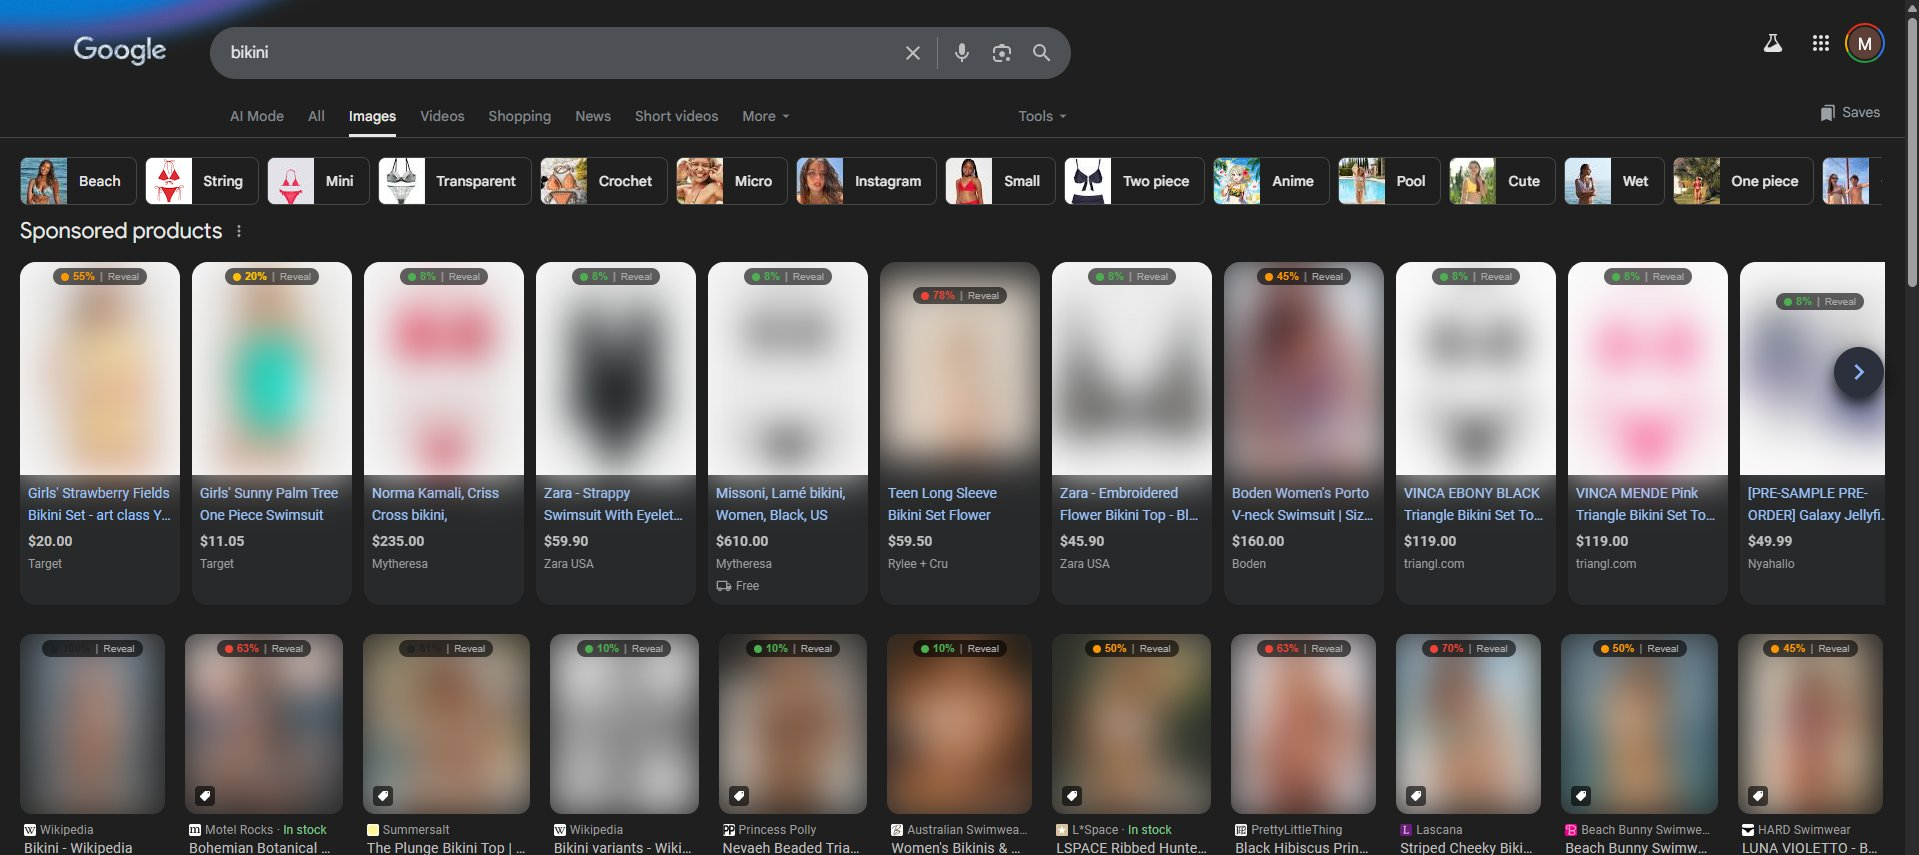Switch to Short videos tab

pos(676,116)
